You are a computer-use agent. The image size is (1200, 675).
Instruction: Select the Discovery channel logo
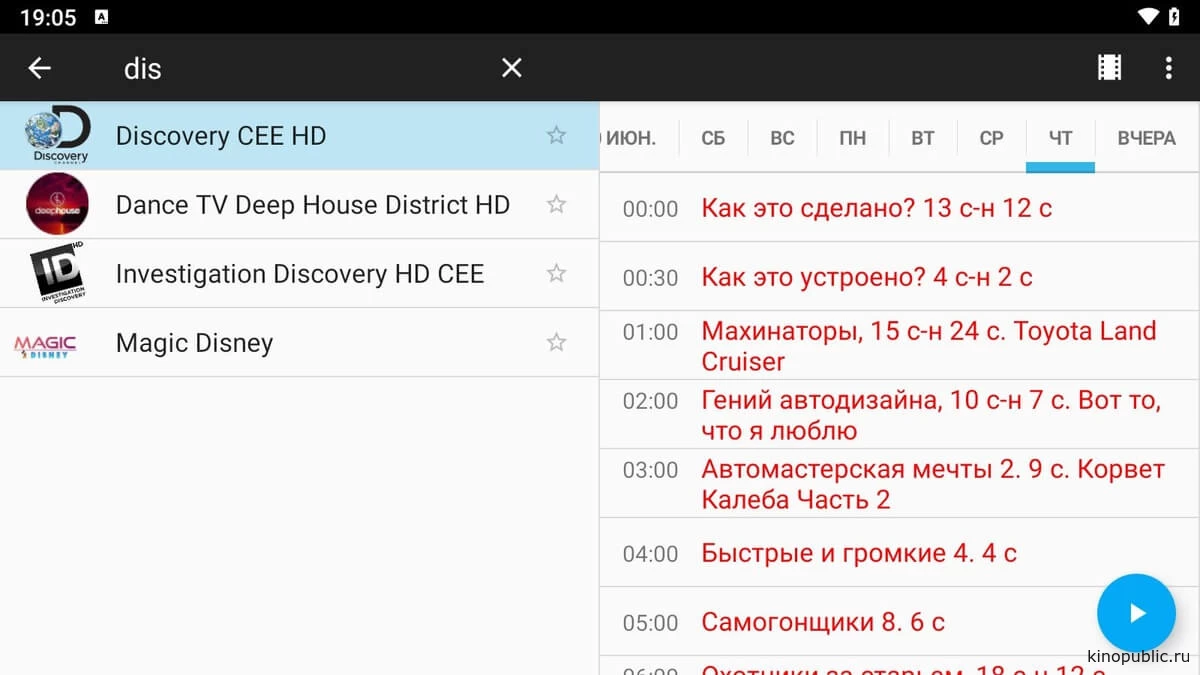(x=58, y=135)
